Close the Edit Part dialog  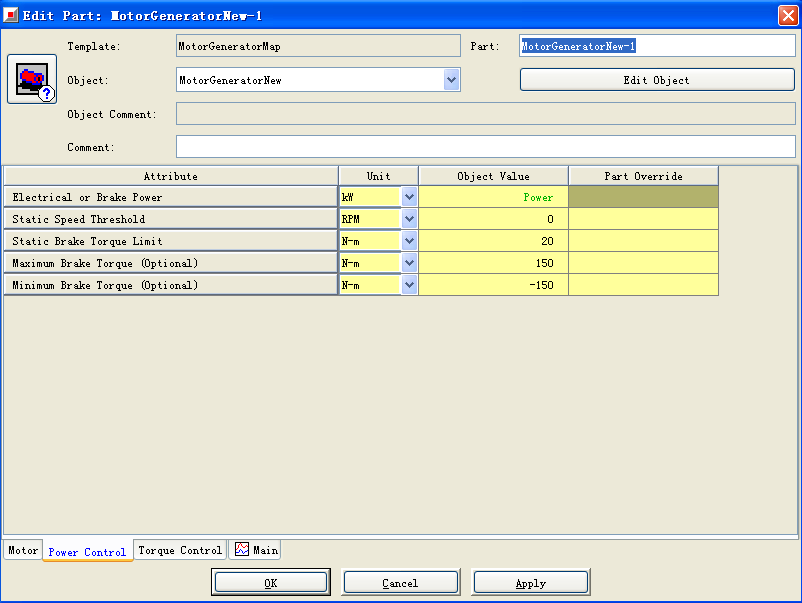[x=787, y=15]
